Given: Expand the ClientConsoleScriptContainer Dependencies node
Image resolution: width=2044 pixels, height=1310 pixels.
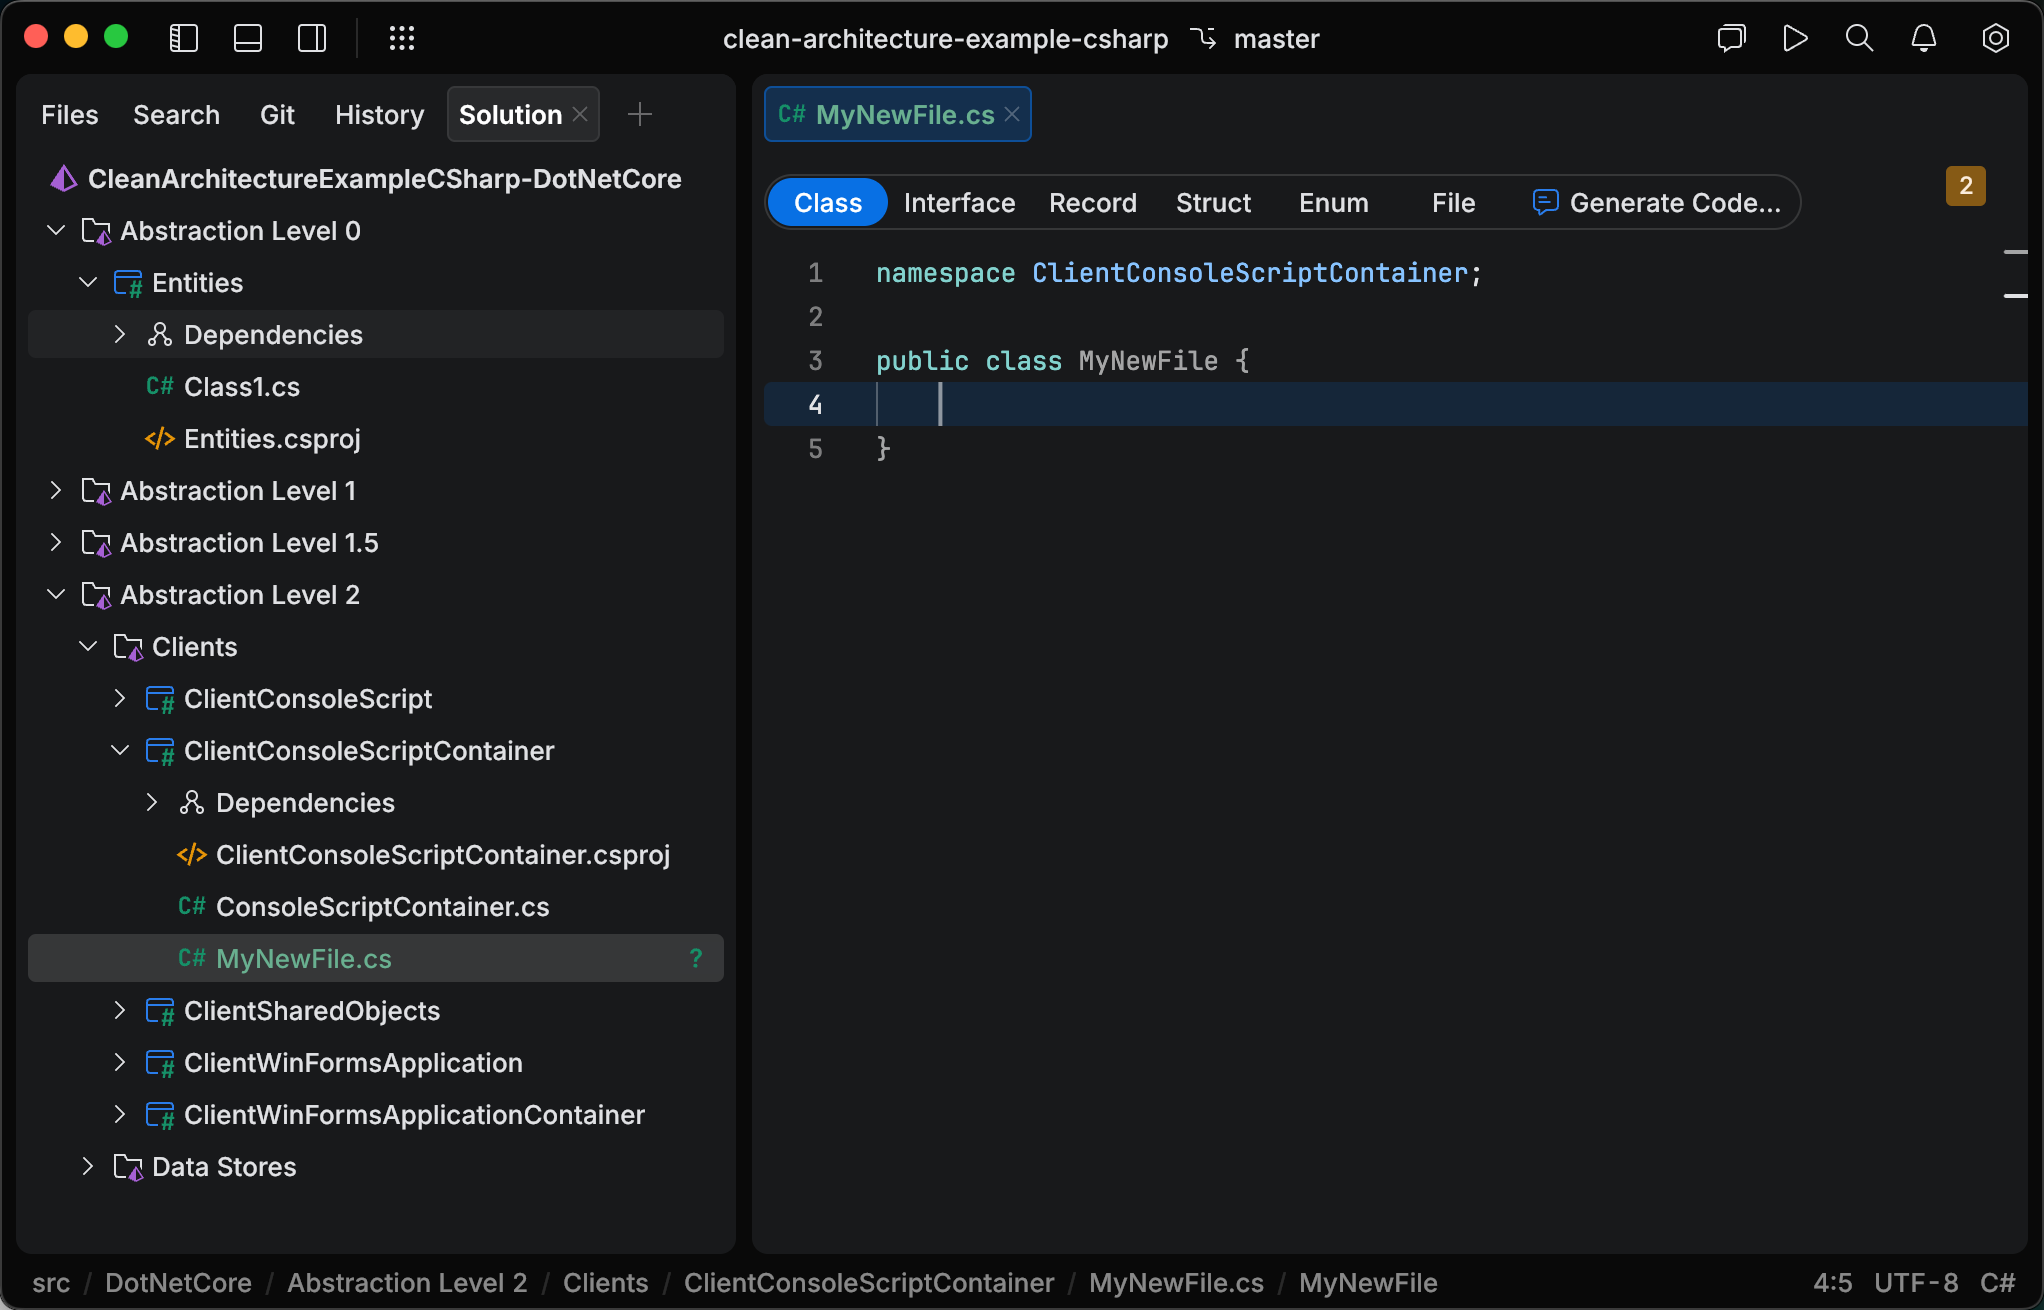Looking at the screenshot, I should (x=152, y=802).
